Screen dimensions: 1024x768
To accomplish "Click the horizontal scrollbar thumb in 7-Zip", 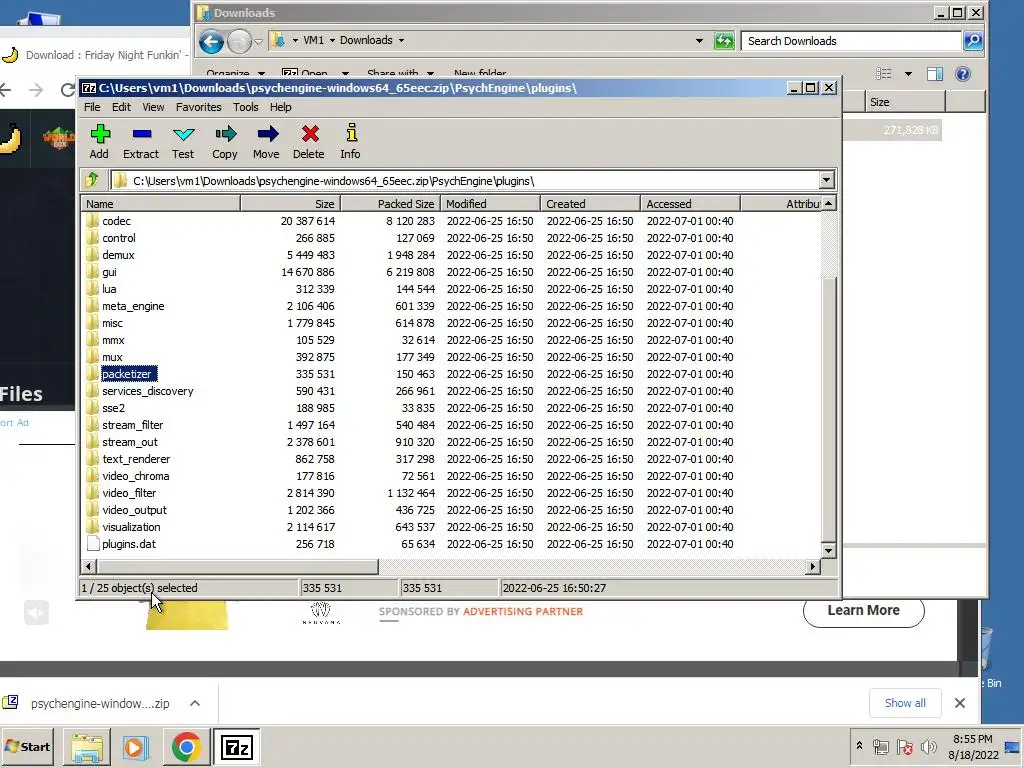I will tap(237, 566).
